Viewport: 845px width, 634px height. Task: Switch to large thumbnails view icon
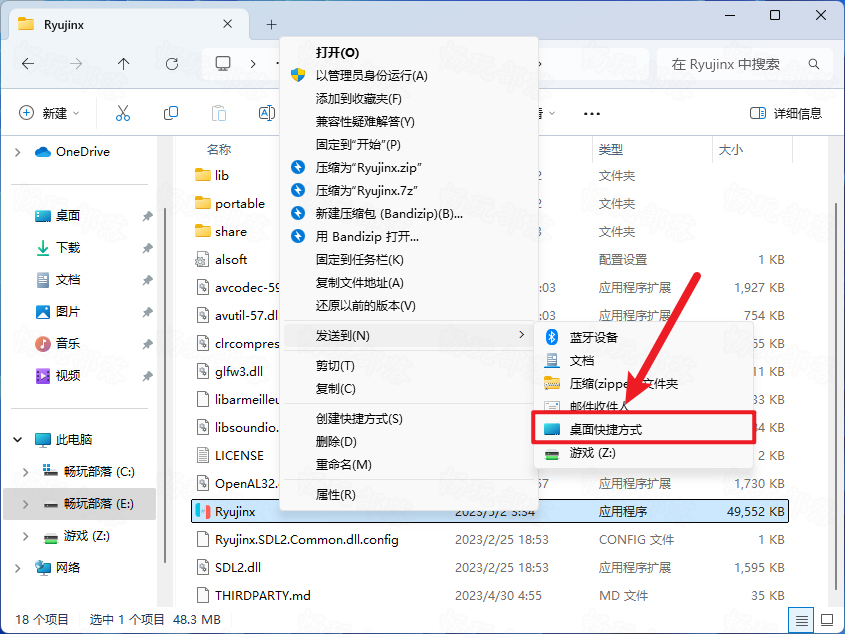pyautogui.click(x=827, y=620)
